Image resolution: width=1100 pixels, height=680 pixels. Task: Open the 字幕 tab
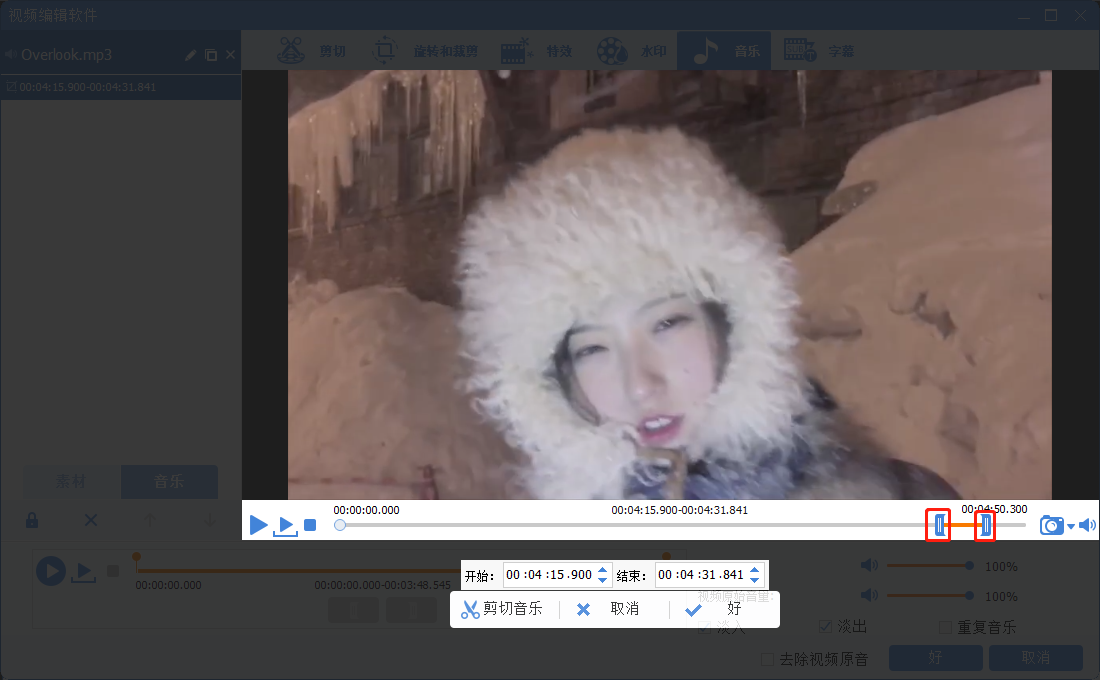tap(819, 51)
